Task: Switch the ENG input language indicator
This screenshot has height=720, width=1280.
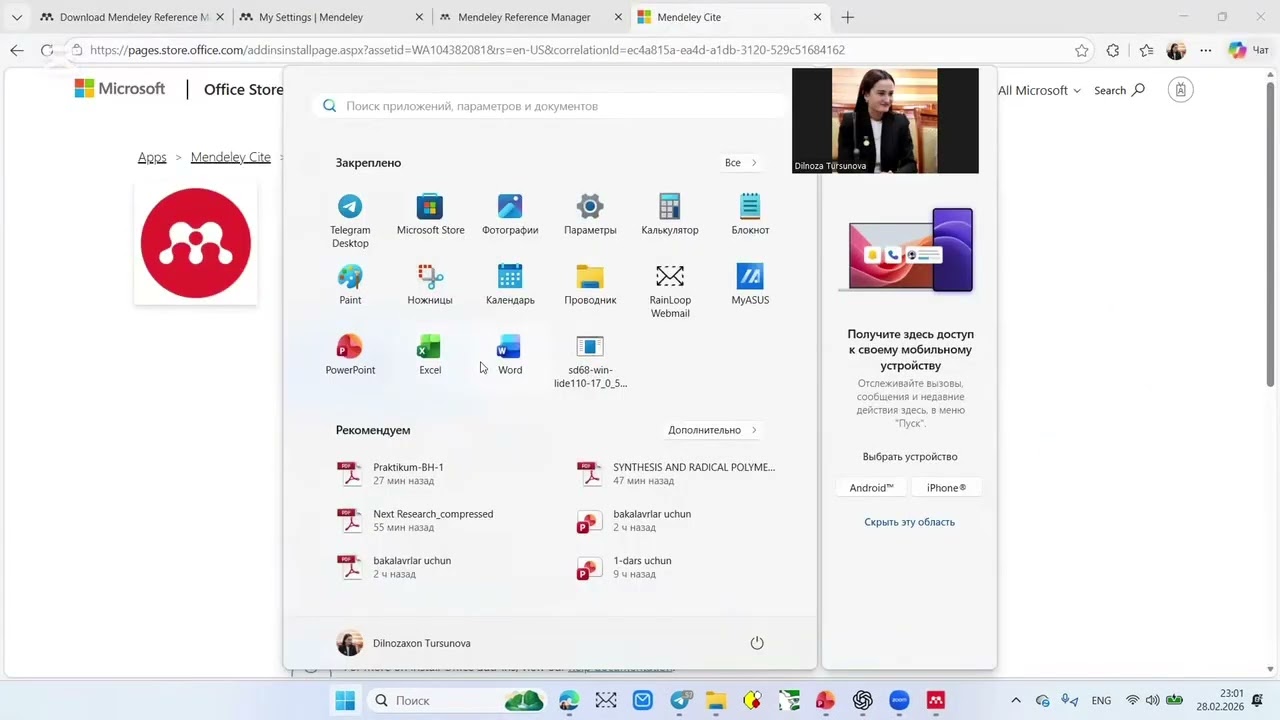Action: tap(1100, 701)
